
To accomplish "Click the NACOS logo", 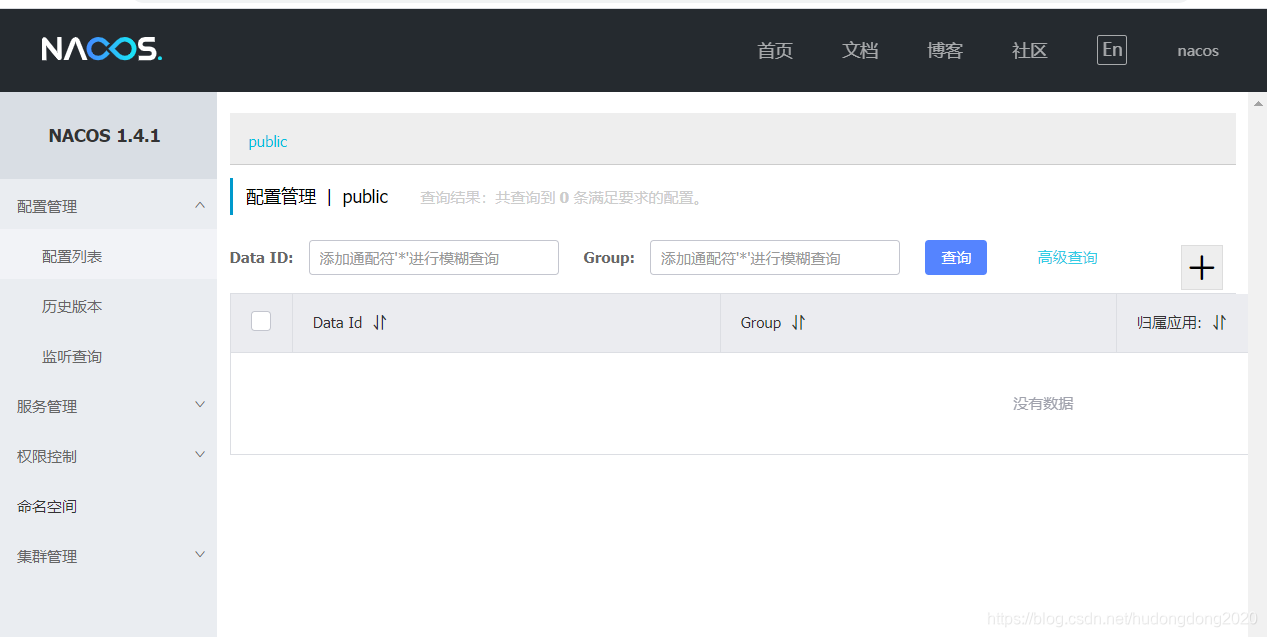I will (x=101, y=49).
